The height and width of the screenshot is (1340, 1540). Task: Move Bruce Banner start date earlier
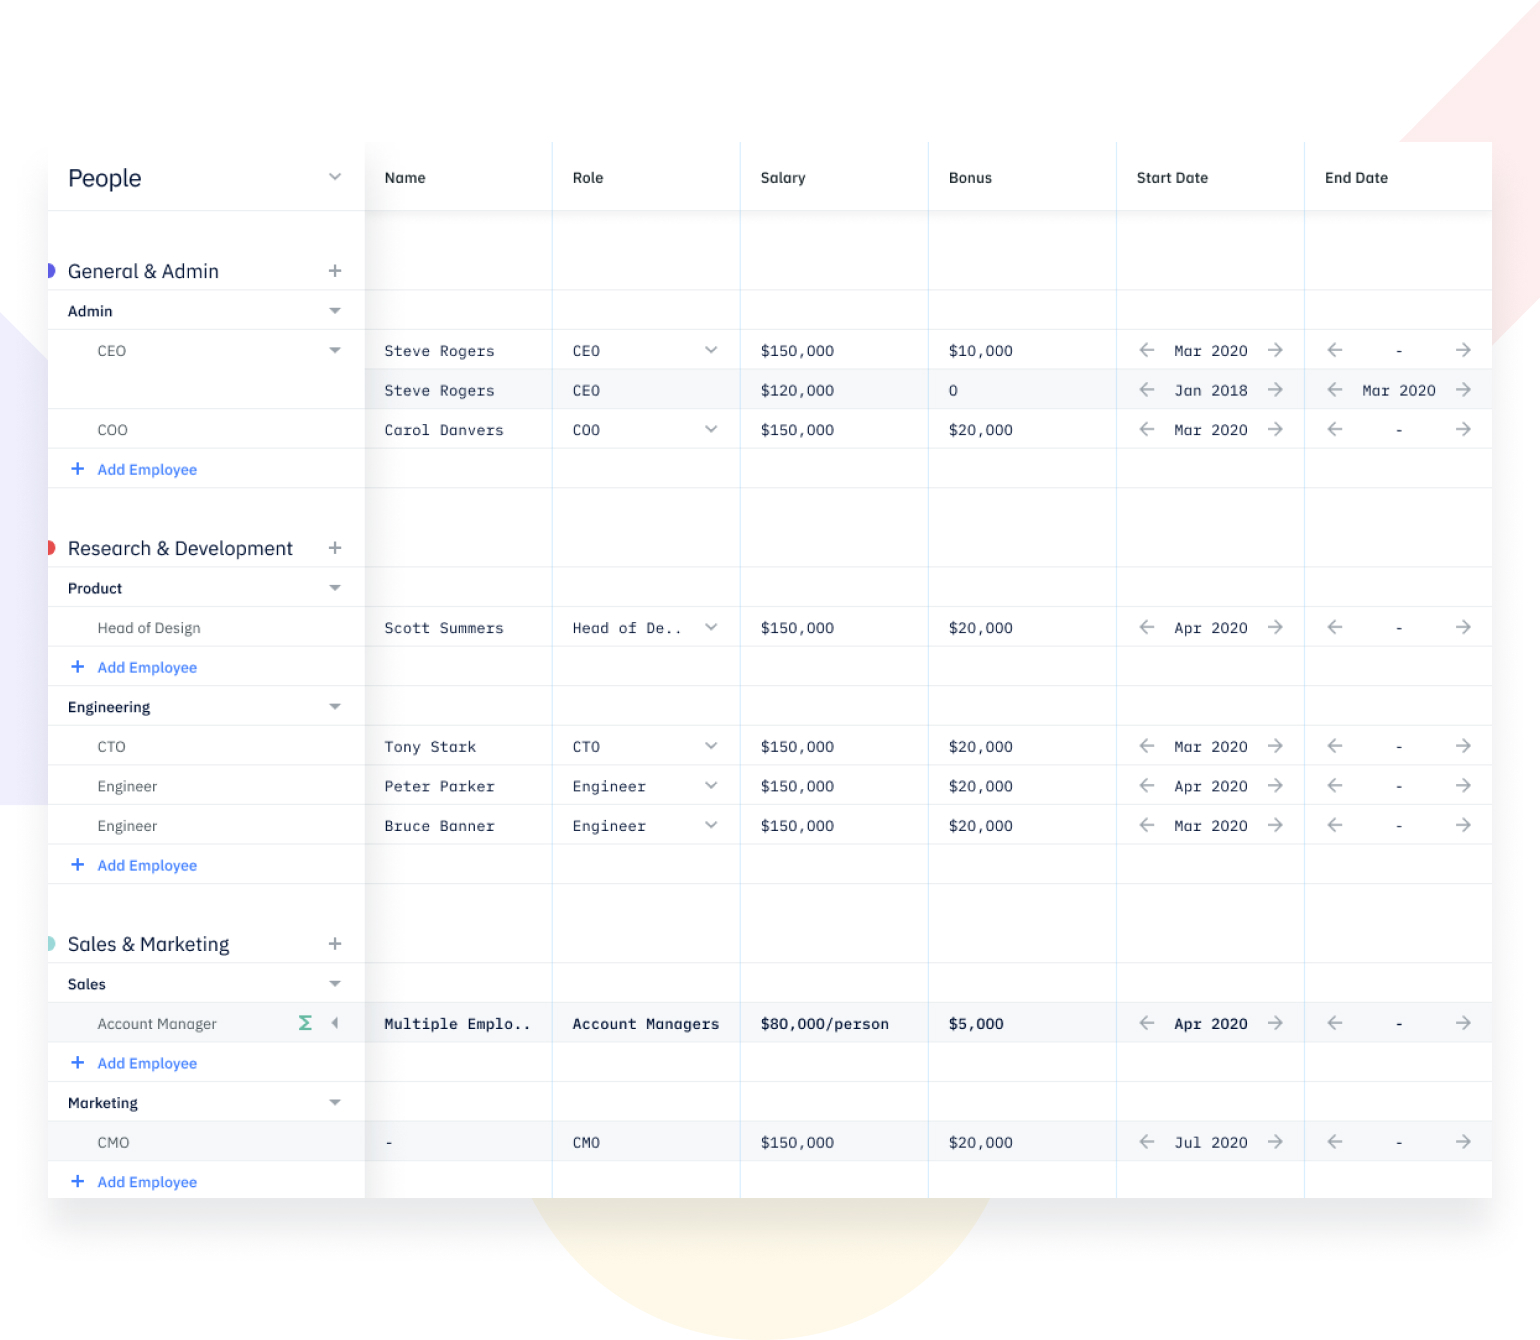(1147, 825)
